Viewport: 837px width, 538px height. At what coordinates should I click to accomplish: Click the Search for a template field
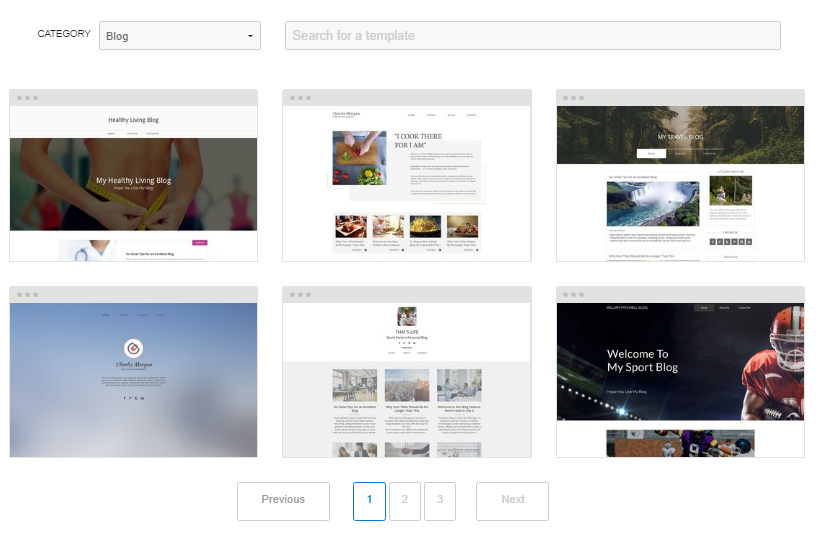533,36
